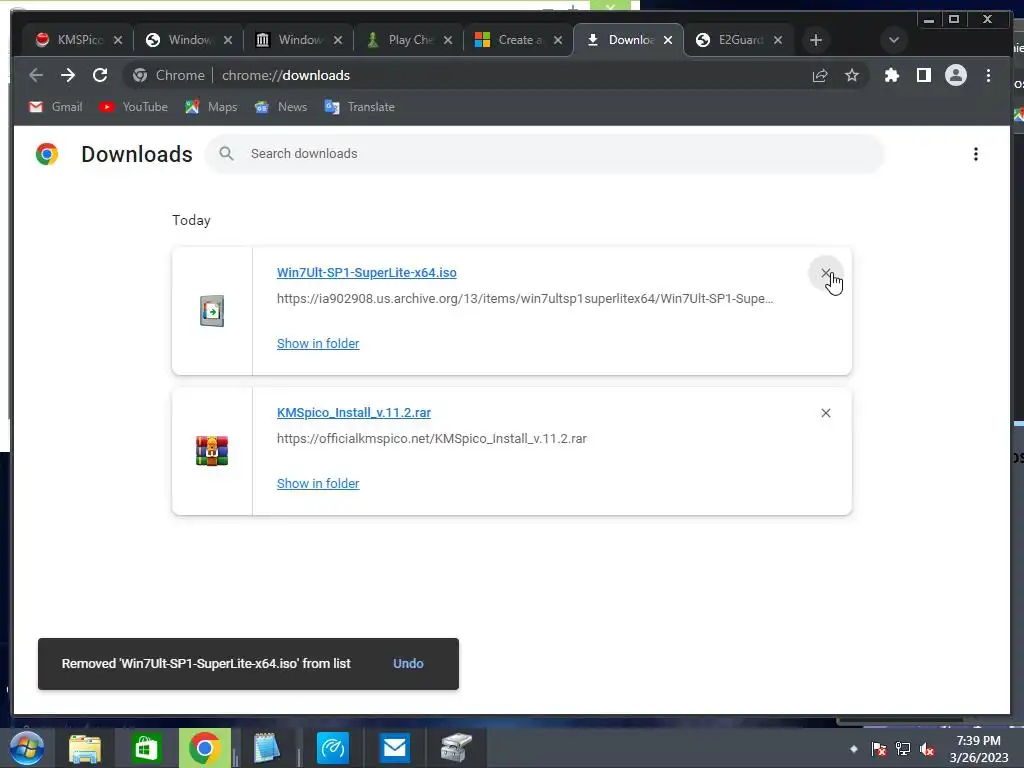Go forward with the arrow button

tap(68, 76)
